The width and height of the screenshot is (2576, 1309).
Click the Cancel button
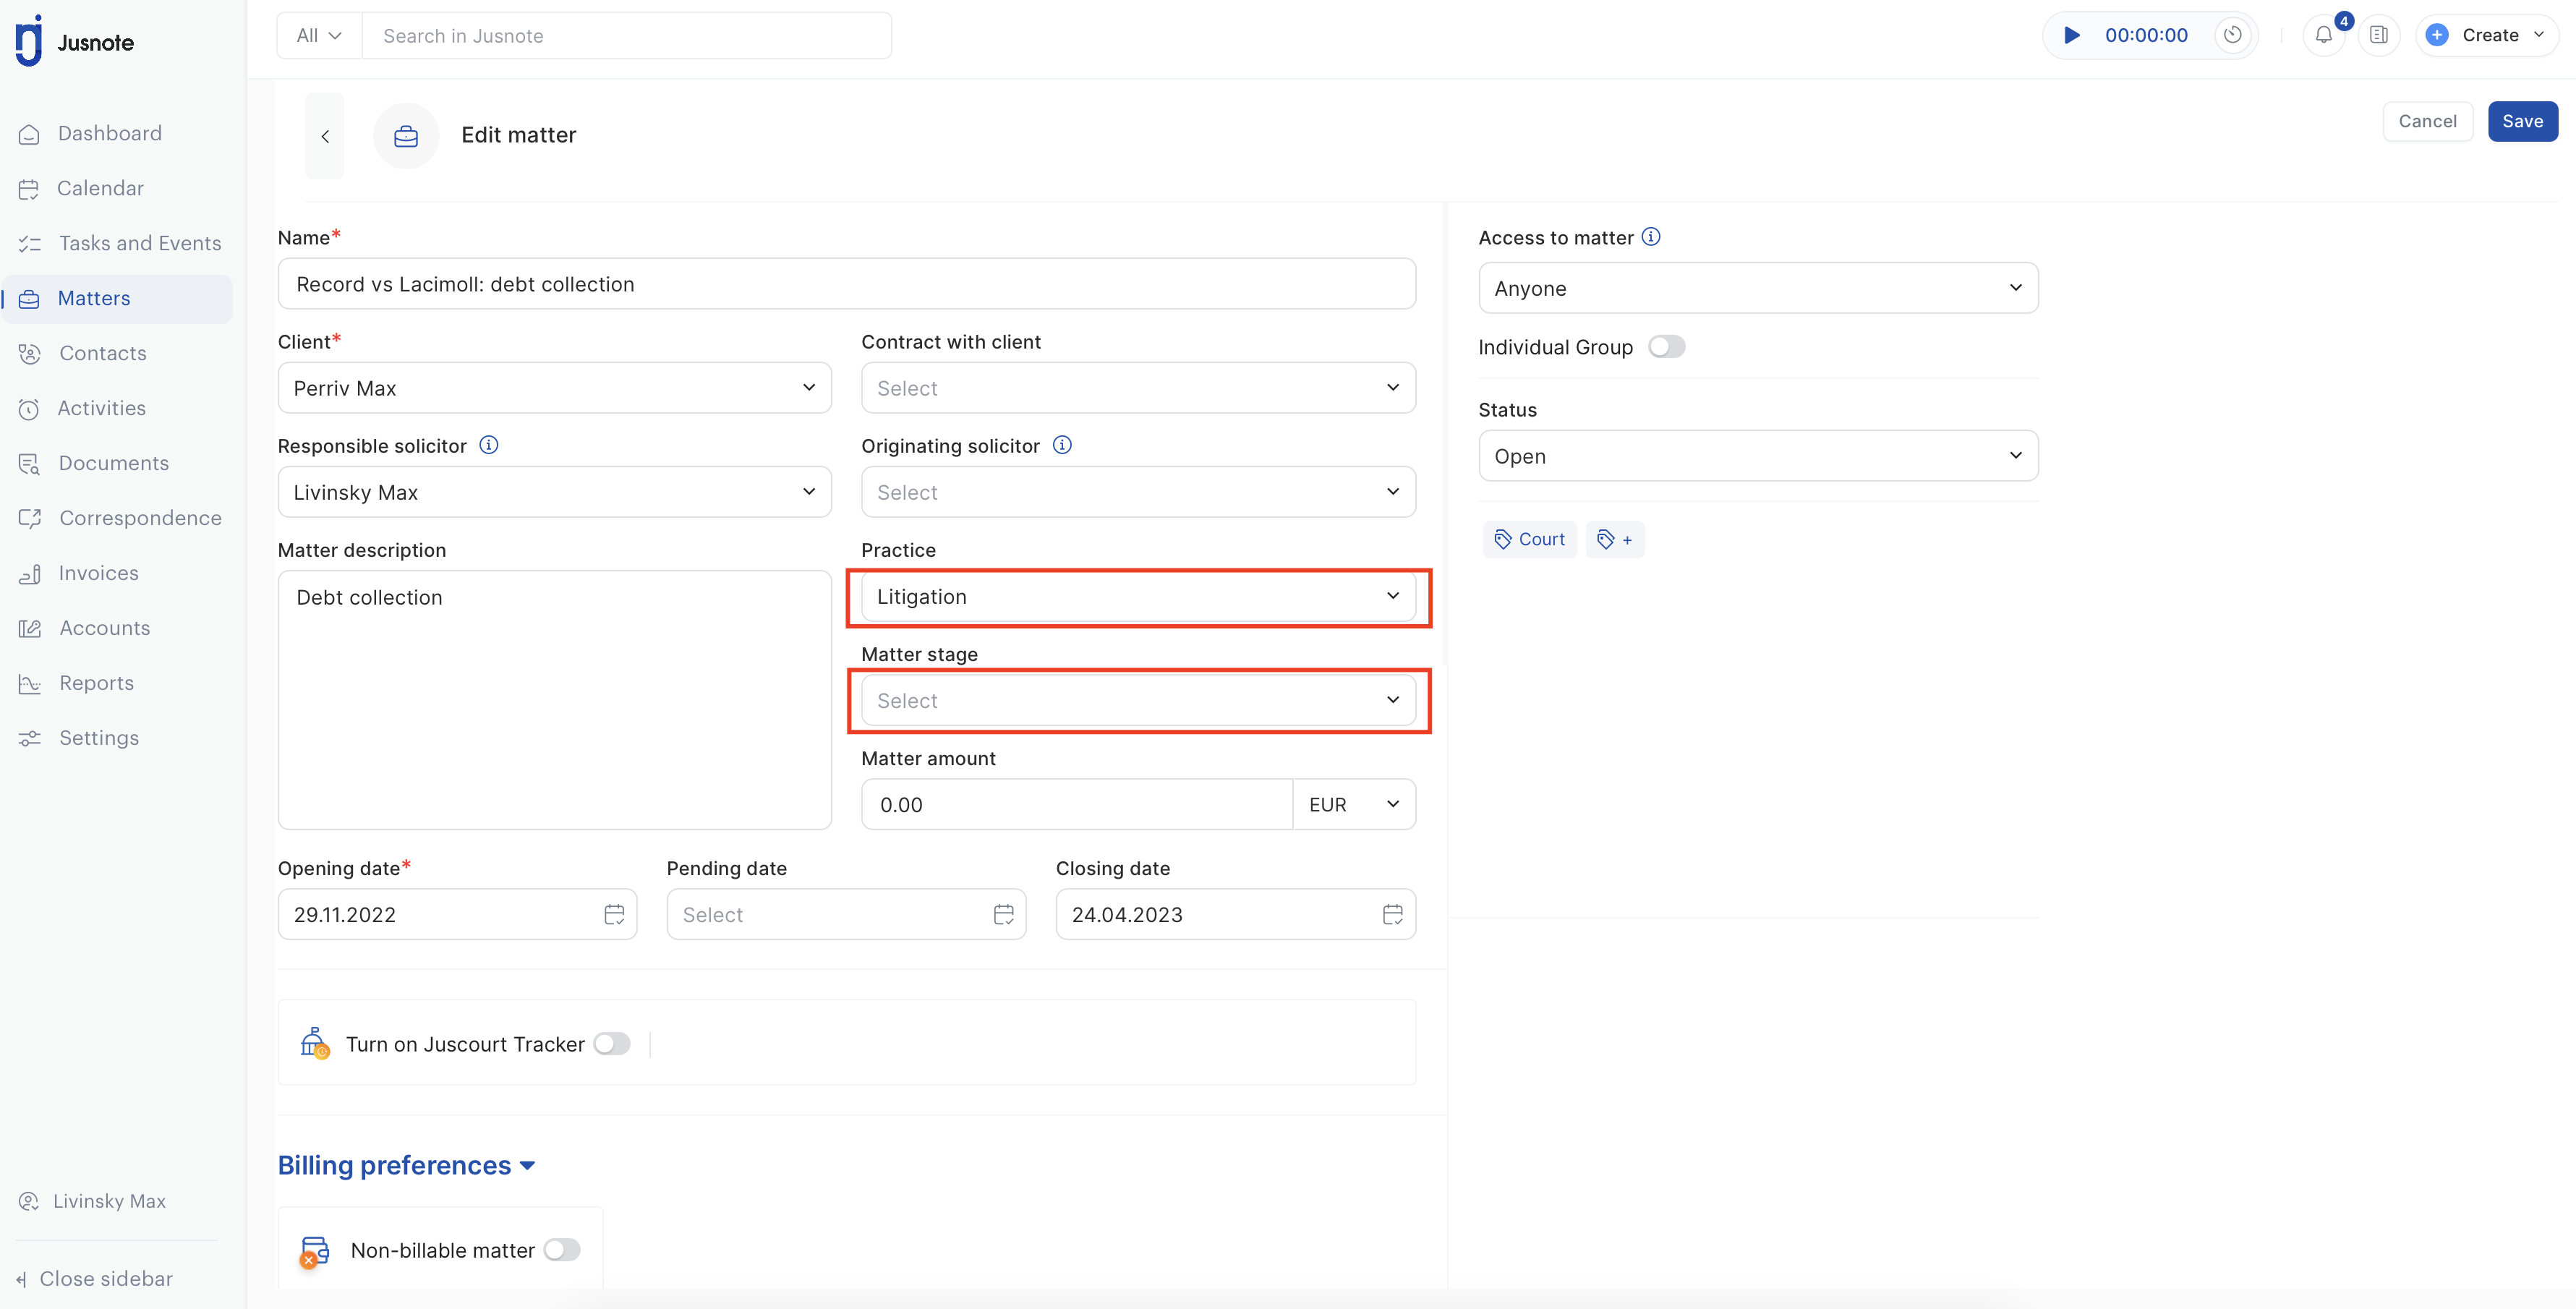click(x=2427, y=121)
